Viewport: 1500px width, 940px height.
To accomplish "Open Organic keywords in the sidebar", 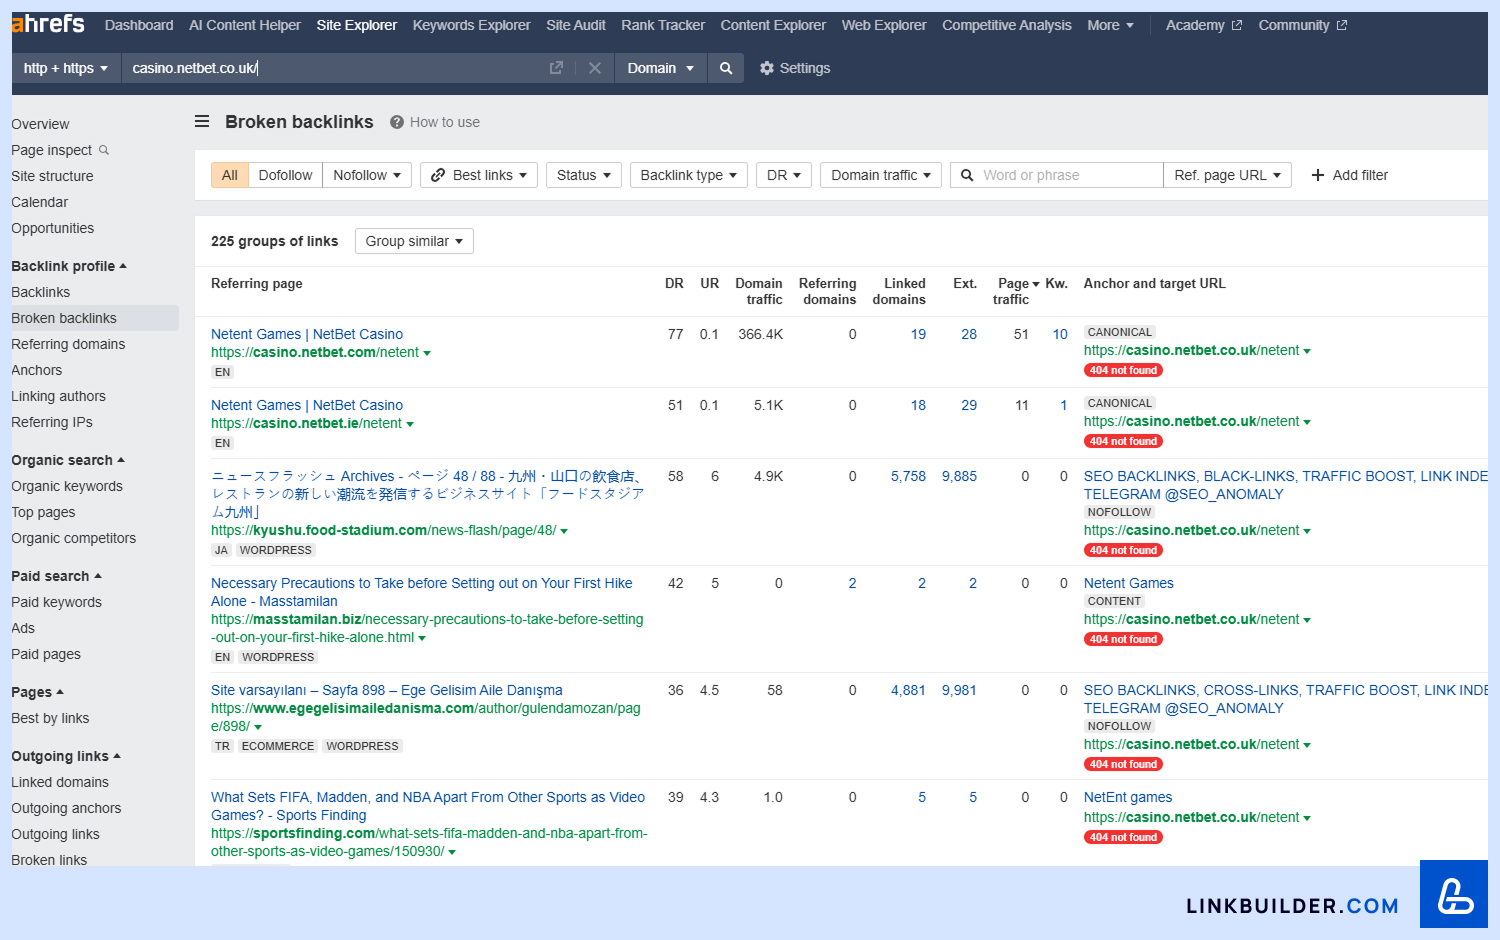I will [x=67, y=486].
